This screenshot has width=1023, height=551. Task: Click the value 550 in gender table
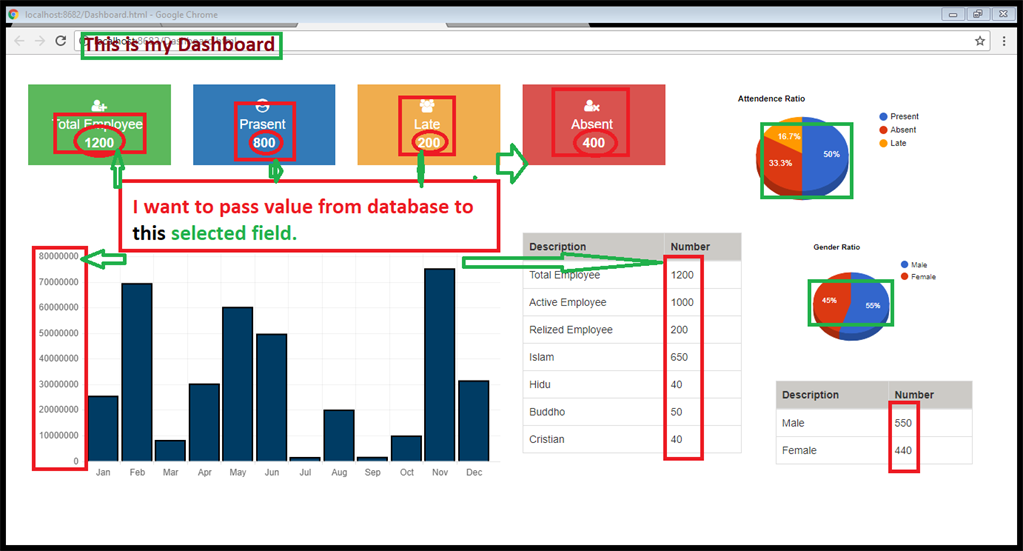pyautogui.click(x=903, y=423)
